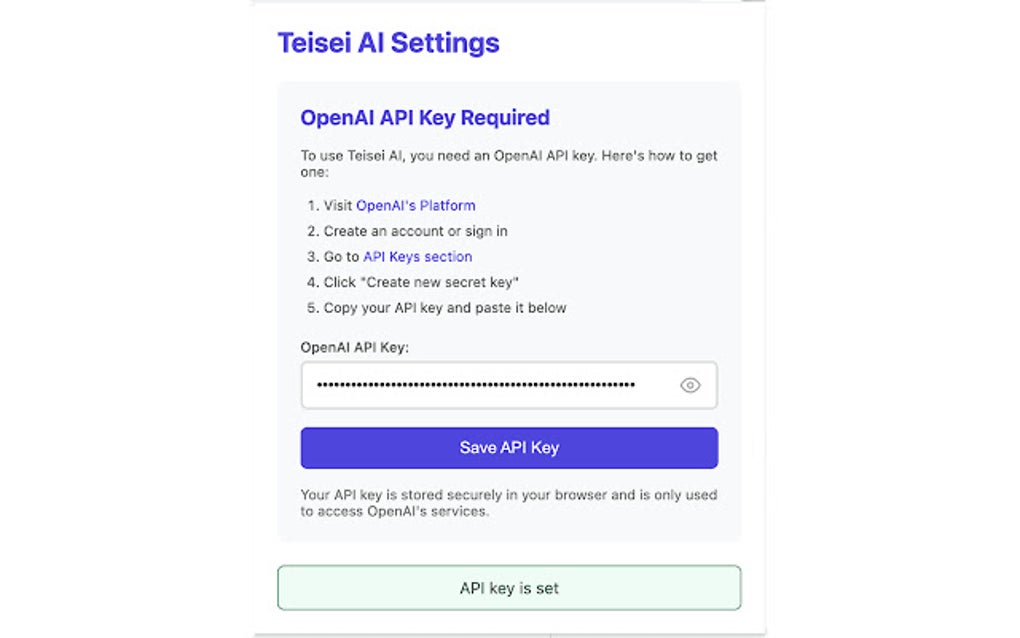Open the OpenAI's Platform link

416,205
